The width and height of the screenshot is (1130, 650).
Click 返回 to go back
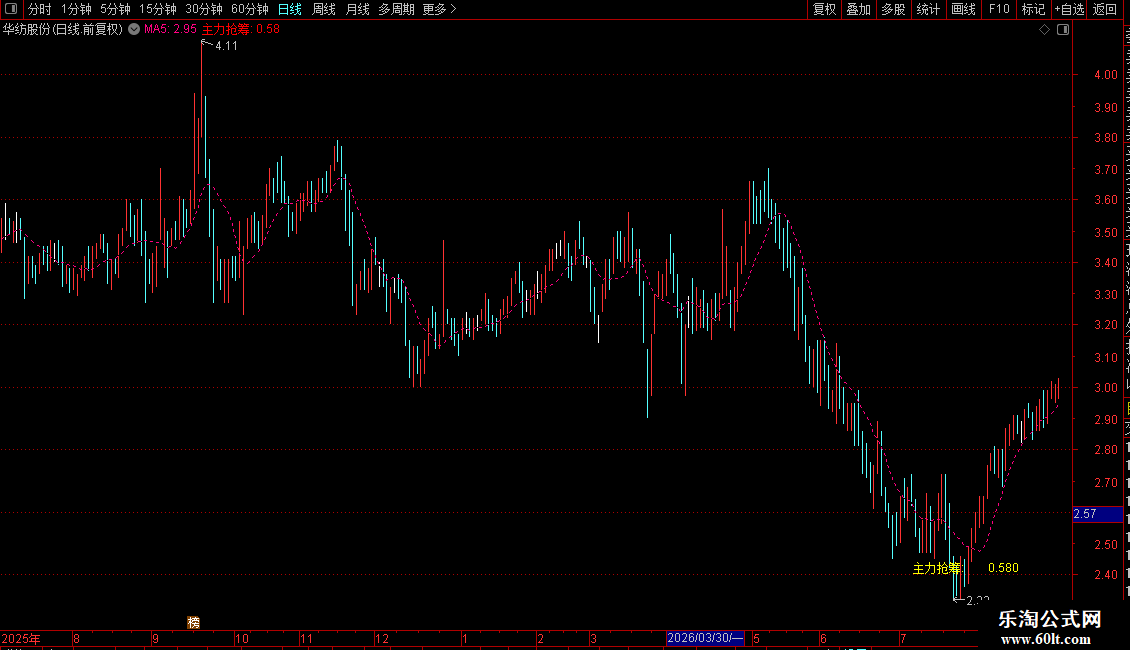(x=1104, y=9)
